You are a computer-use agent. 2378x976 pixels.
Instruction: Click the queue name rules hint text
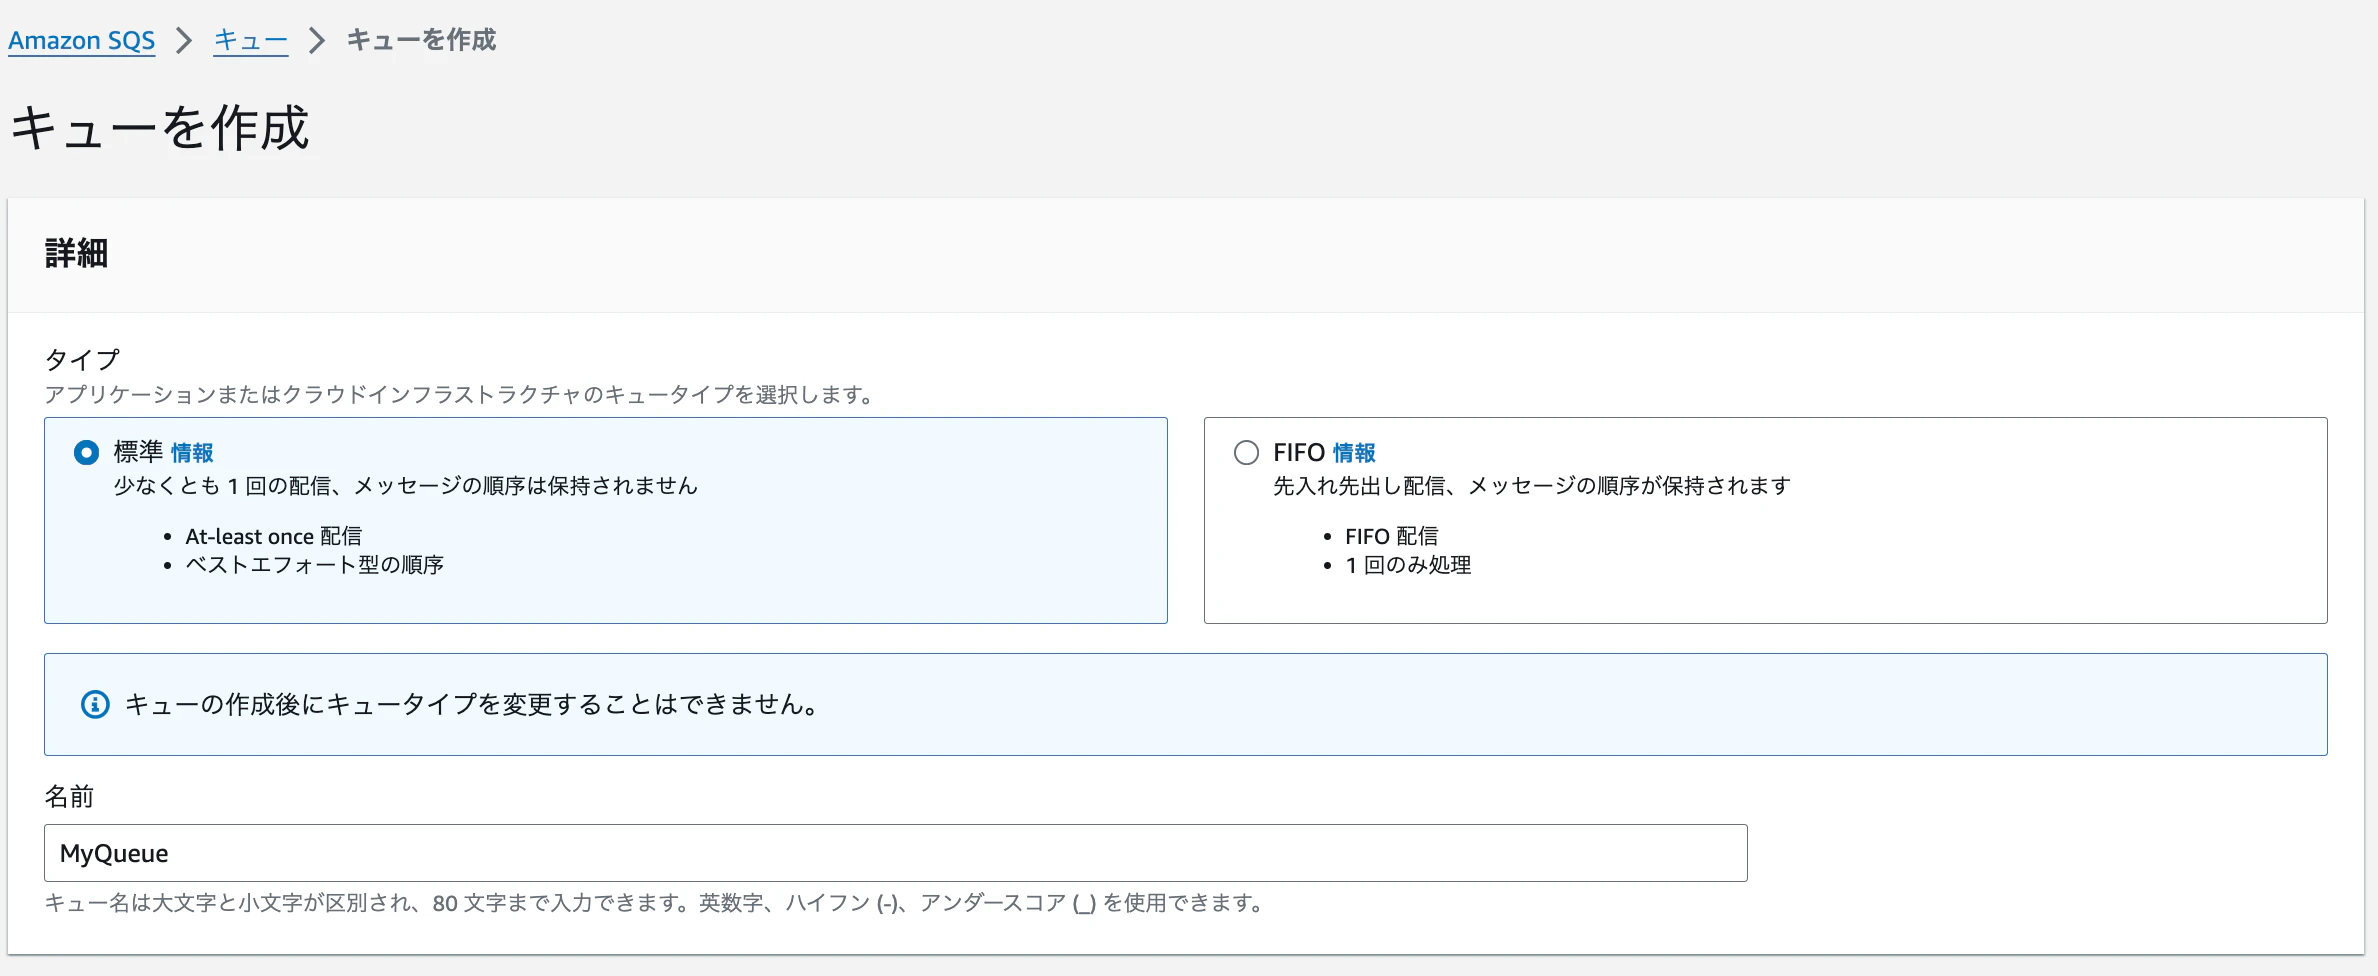pos(654,903)
